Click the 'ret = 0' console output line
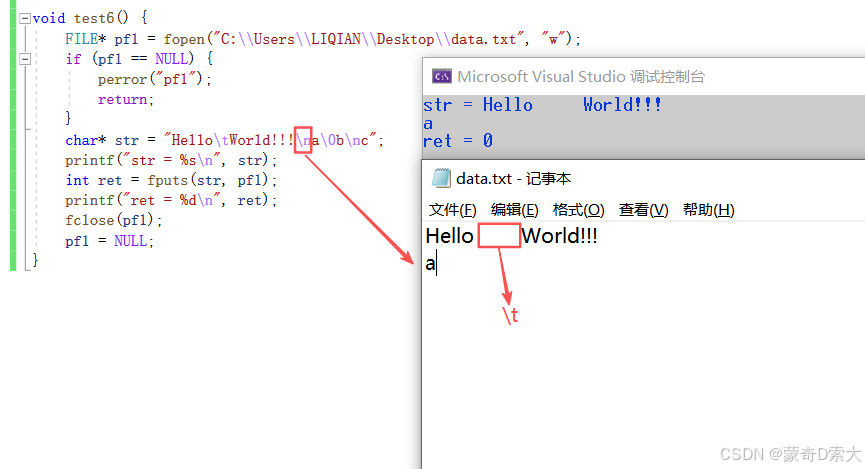The image size is (865, 469). [x=458, y=141]
